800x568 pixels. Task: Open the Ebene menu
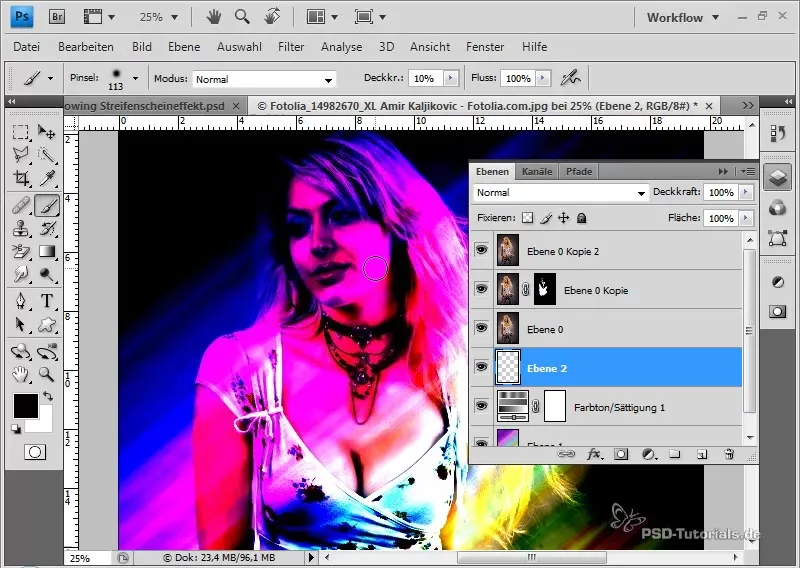pos(184,46)
